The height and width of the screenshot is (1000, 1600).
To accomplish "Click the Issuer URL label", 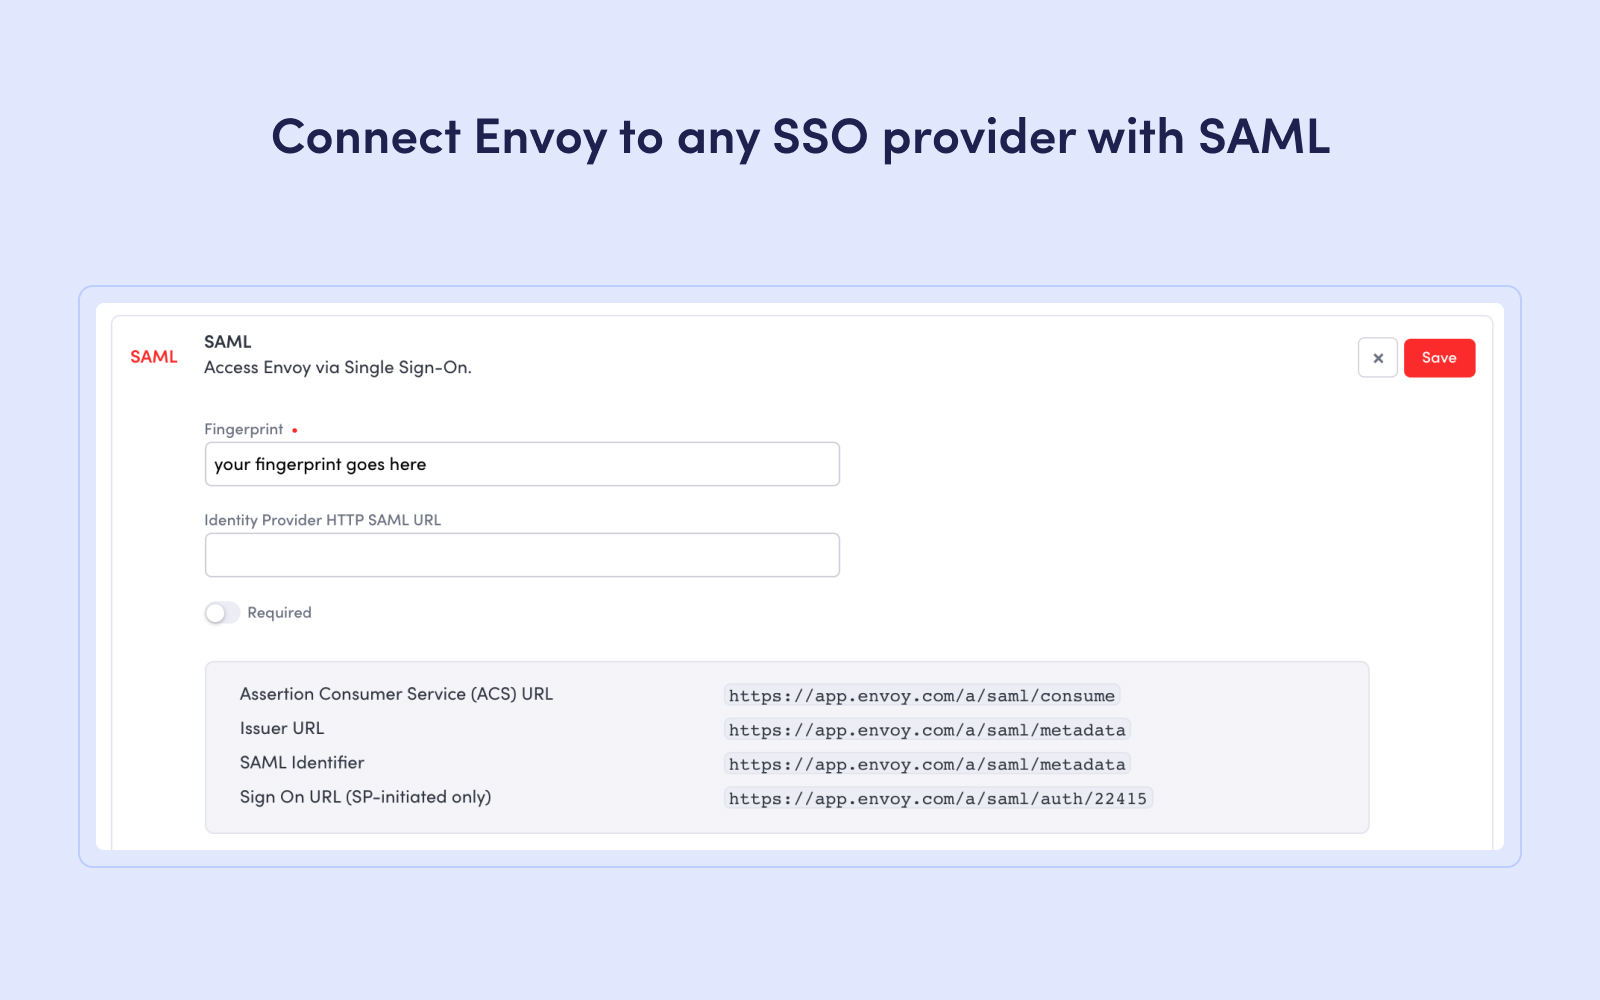I will 281,728.
